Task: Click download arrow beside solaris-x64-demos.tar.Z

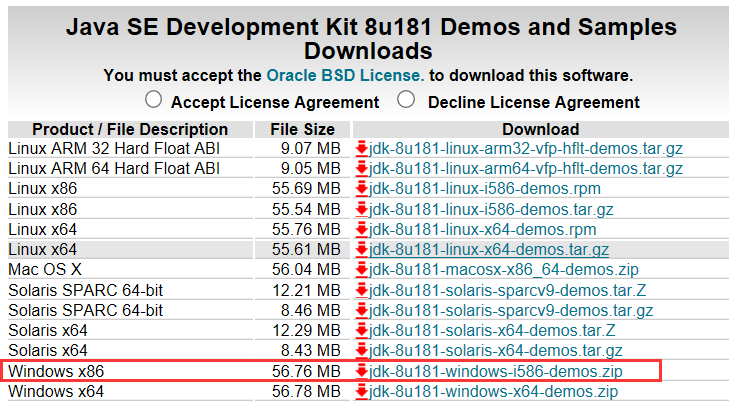Action: pos(362,330)
